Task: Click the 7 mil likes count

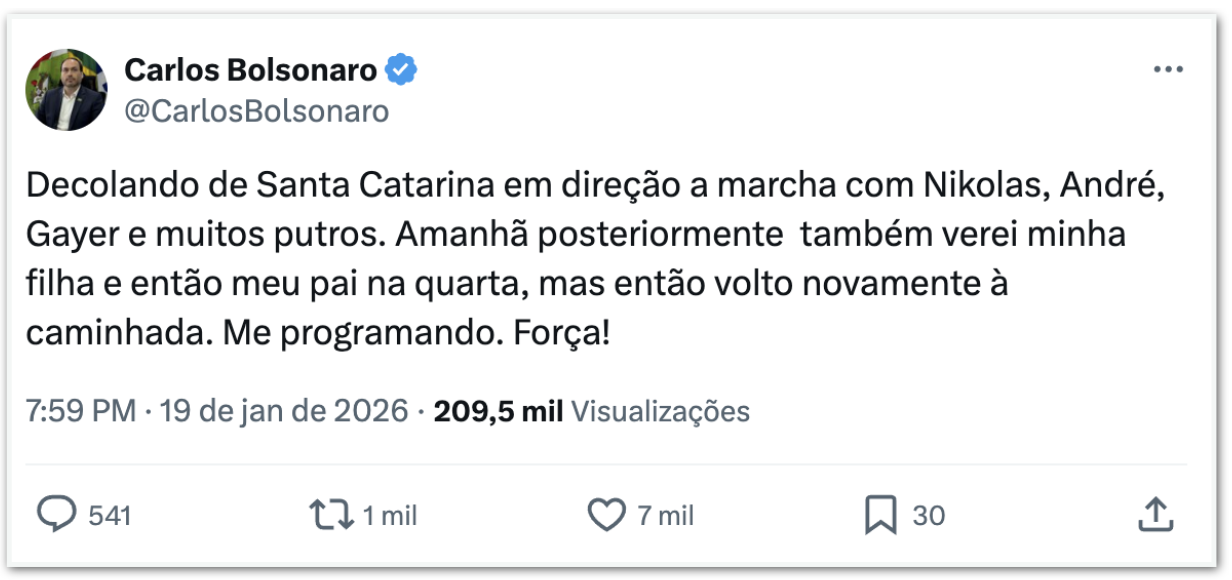Action: tap(665, 516)
